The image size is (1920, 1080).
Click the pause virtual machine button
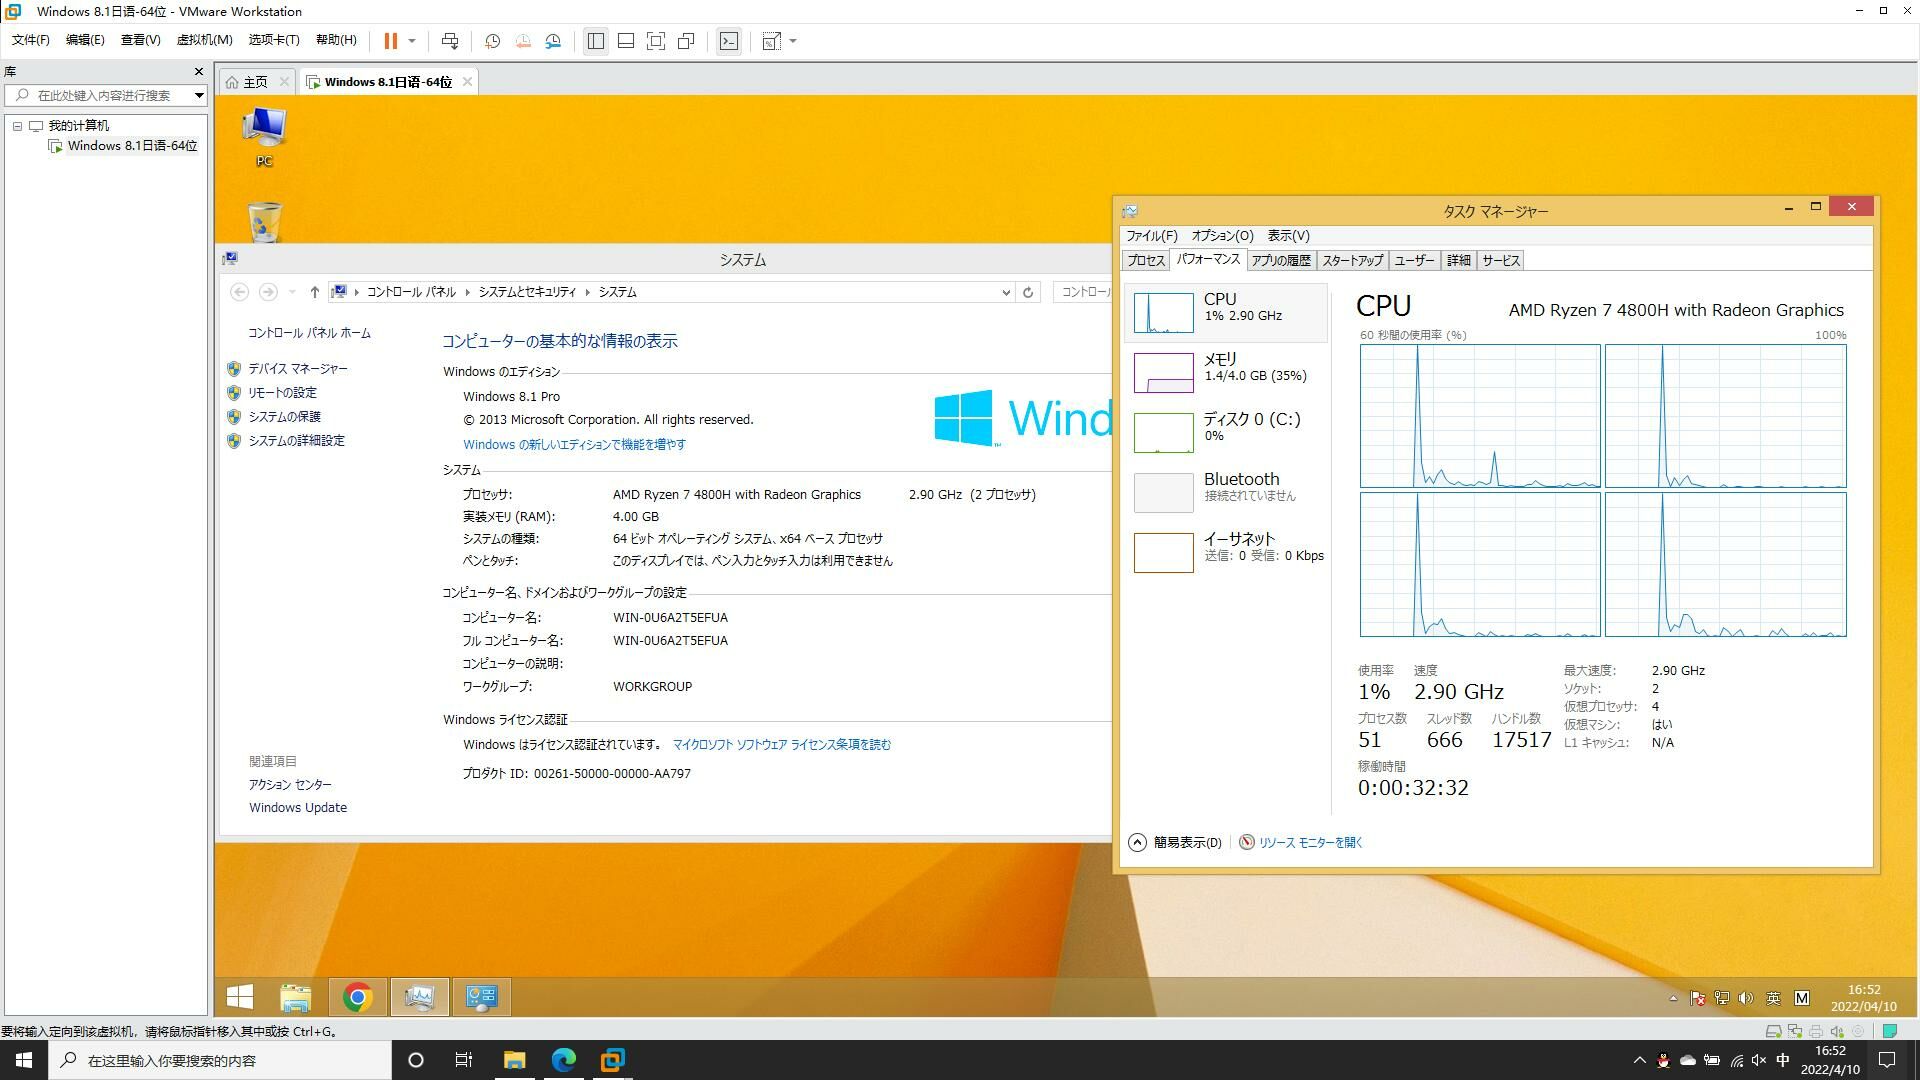(390, 41)
